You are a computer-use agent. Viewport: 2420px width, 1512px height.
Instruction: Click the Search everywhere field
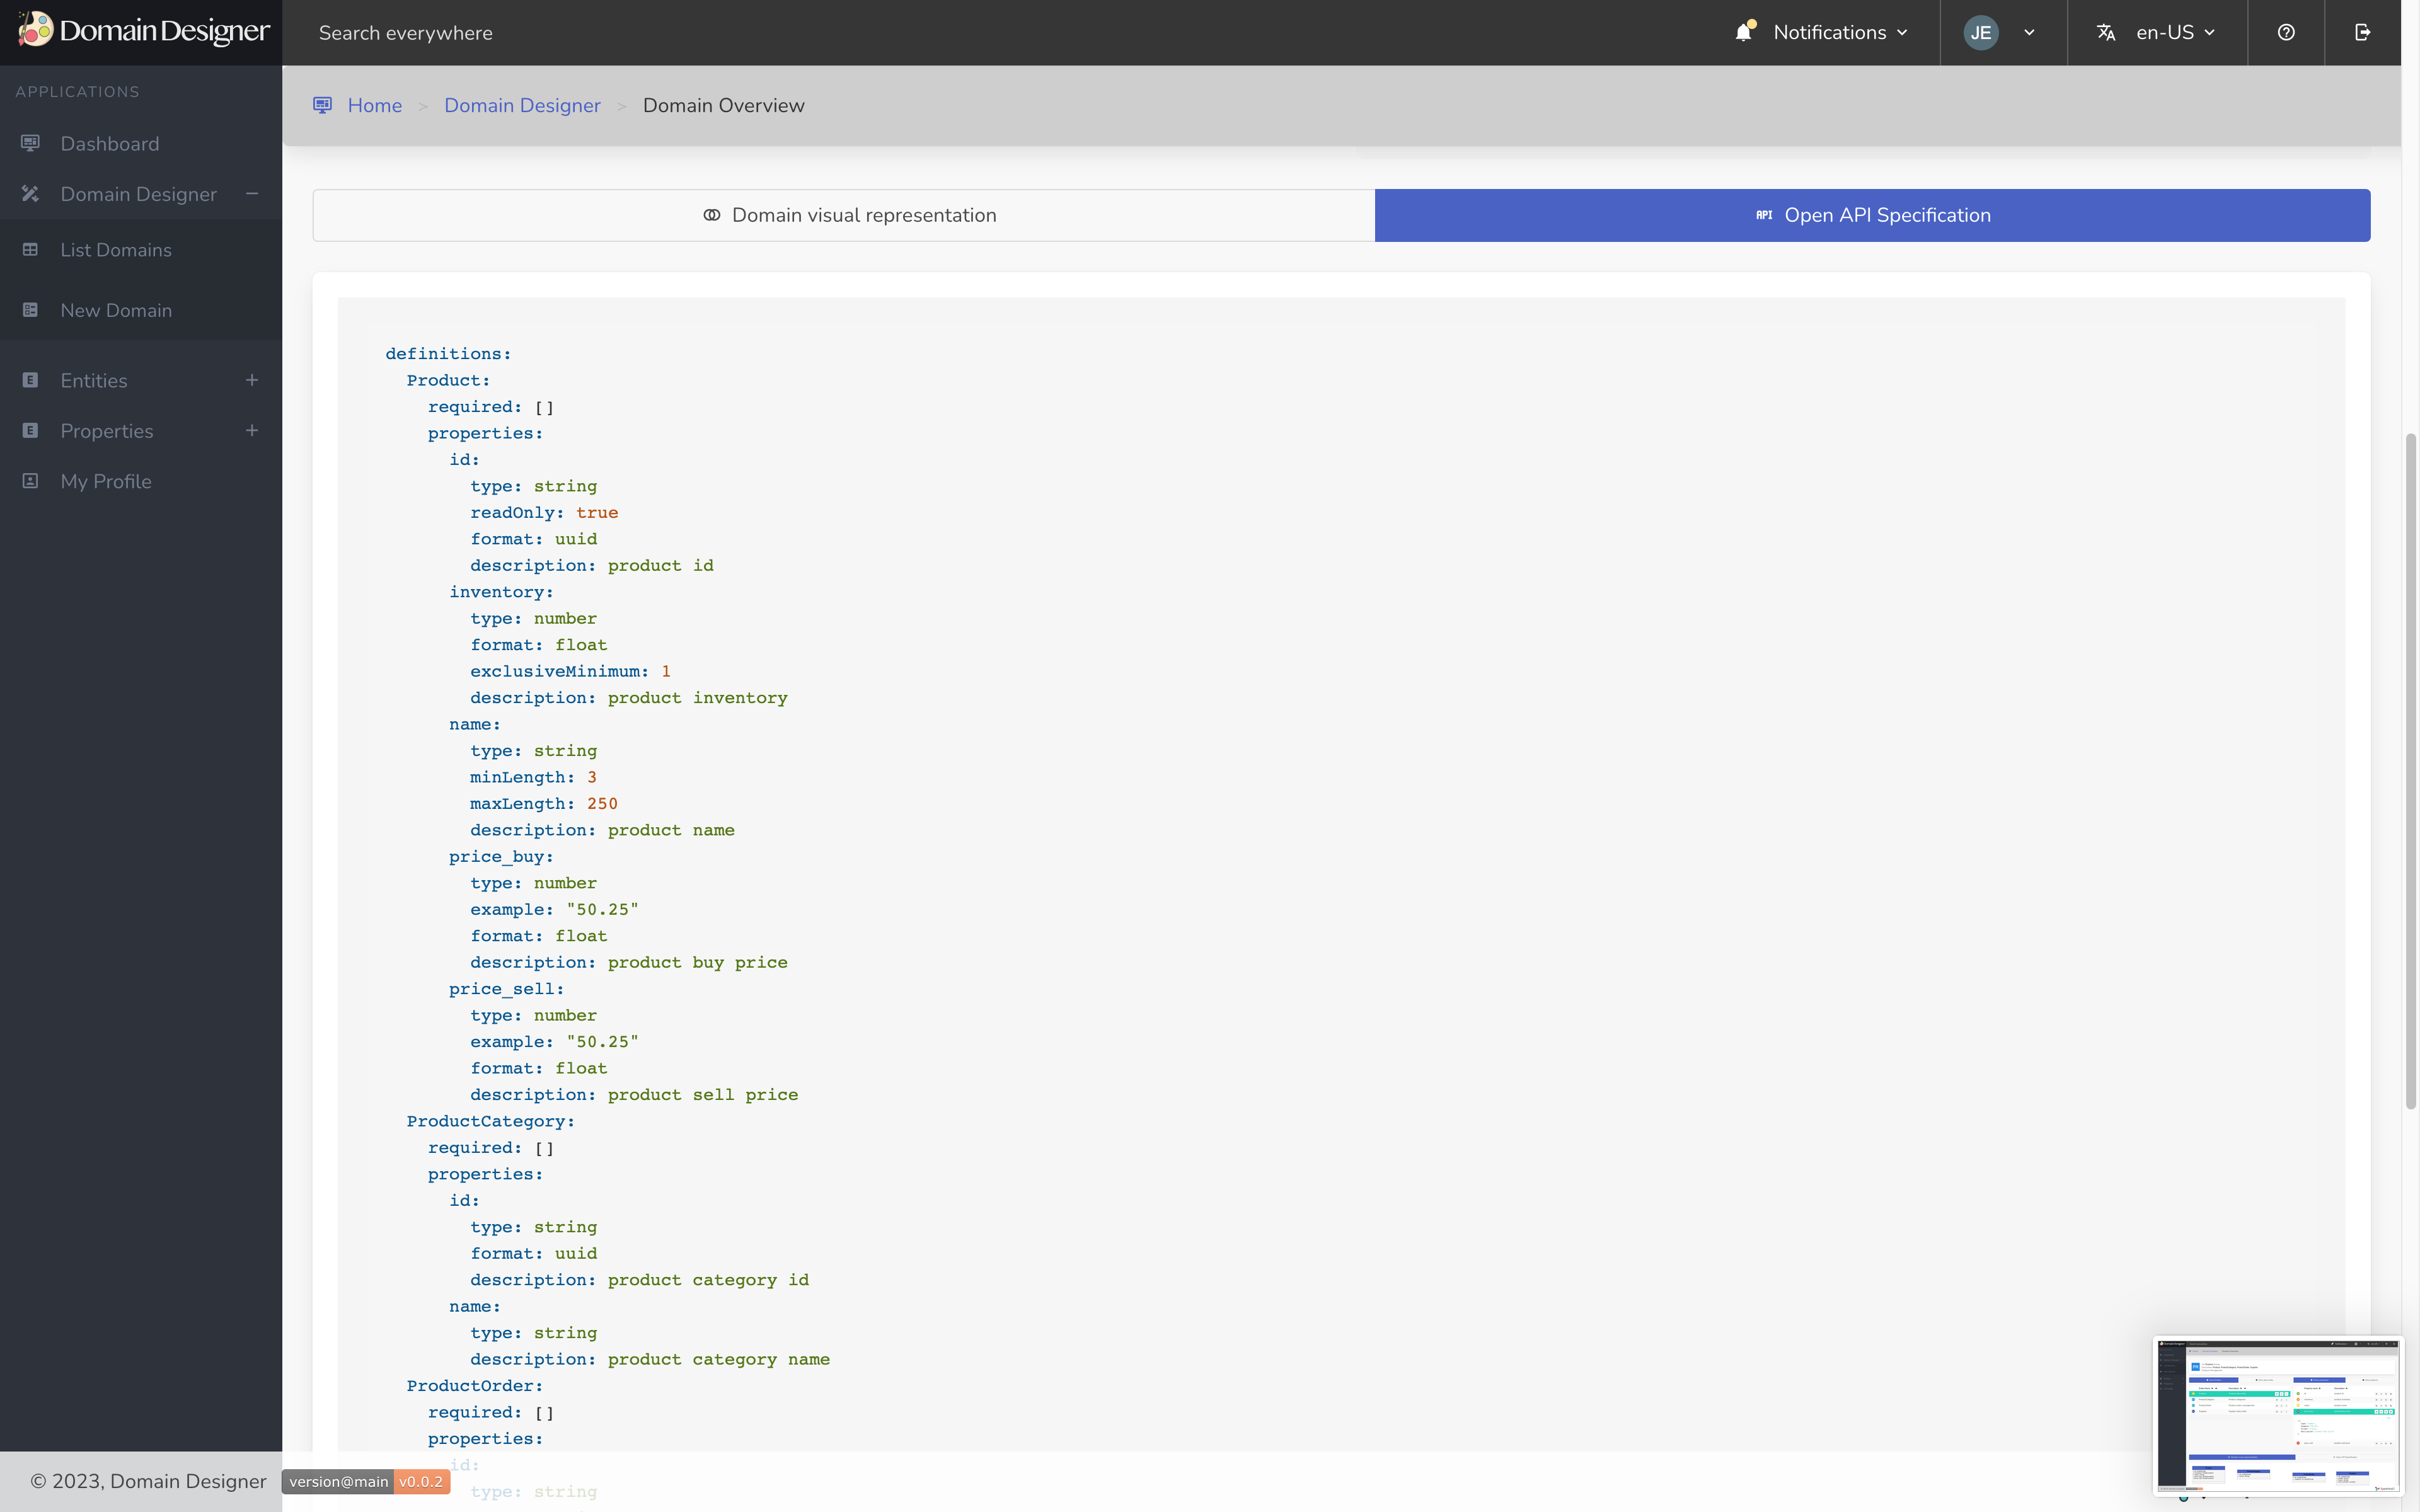[x=406, y=33]
